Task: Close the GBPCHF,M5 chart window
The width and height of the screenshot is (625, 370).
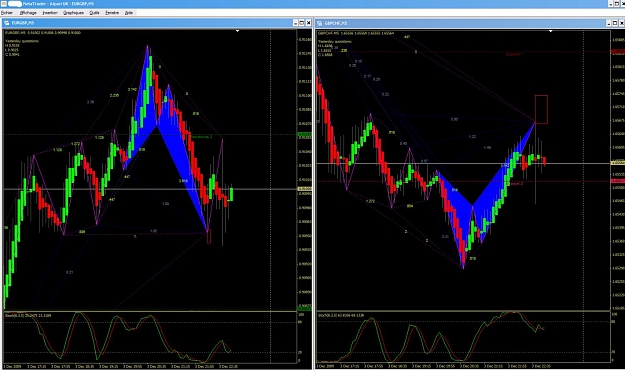Action: 621,23
